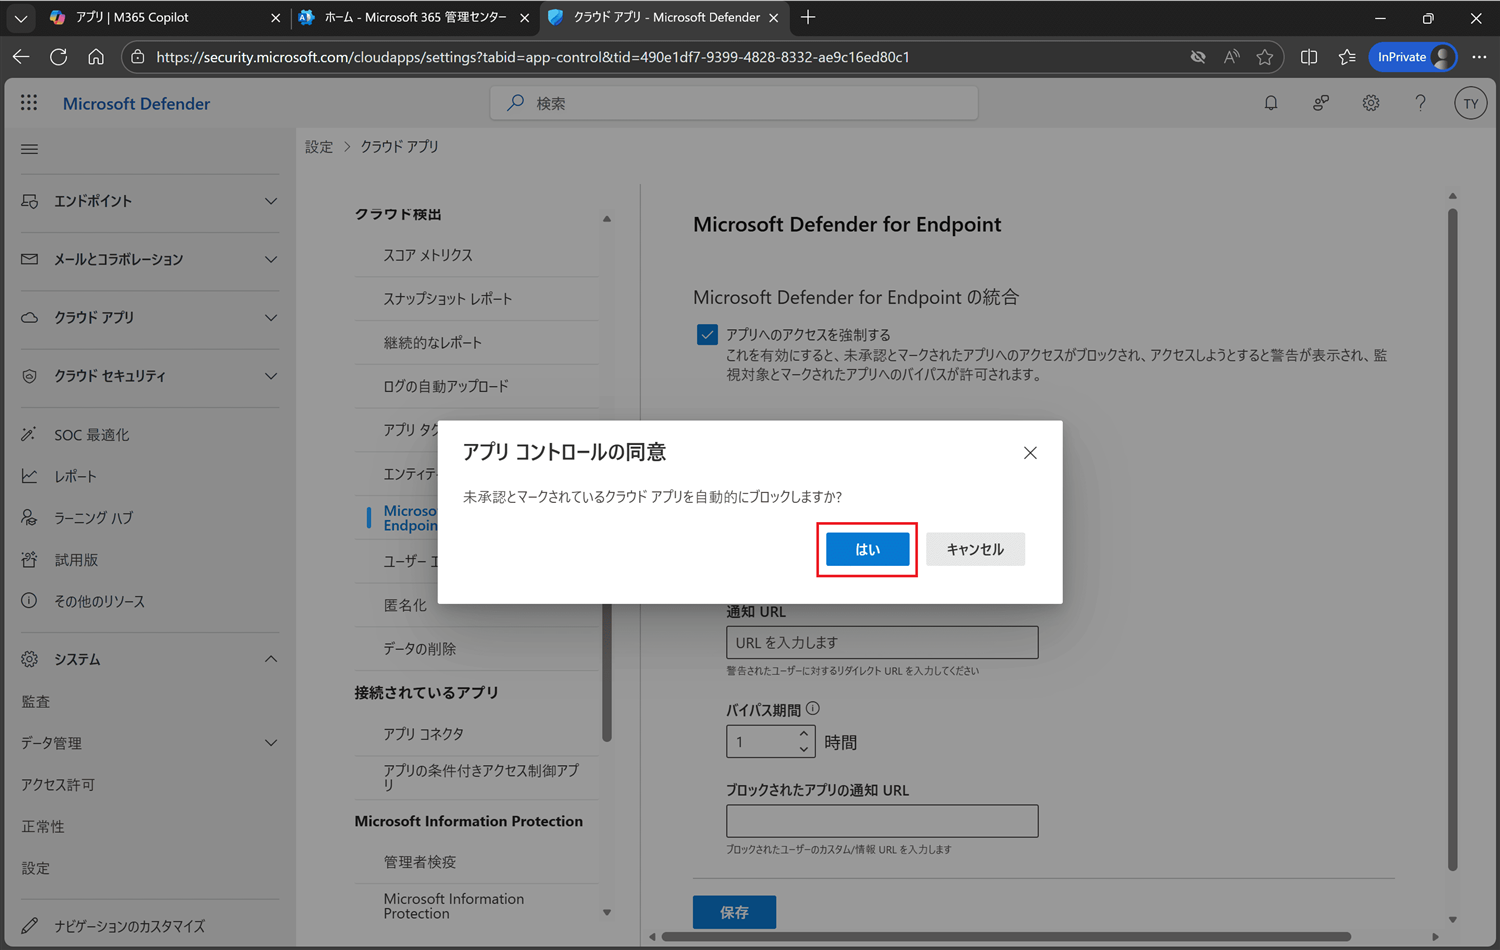
Task: Toggle アプリへのアクセスを強制する checkbox
Action: (x=707, y=335)
